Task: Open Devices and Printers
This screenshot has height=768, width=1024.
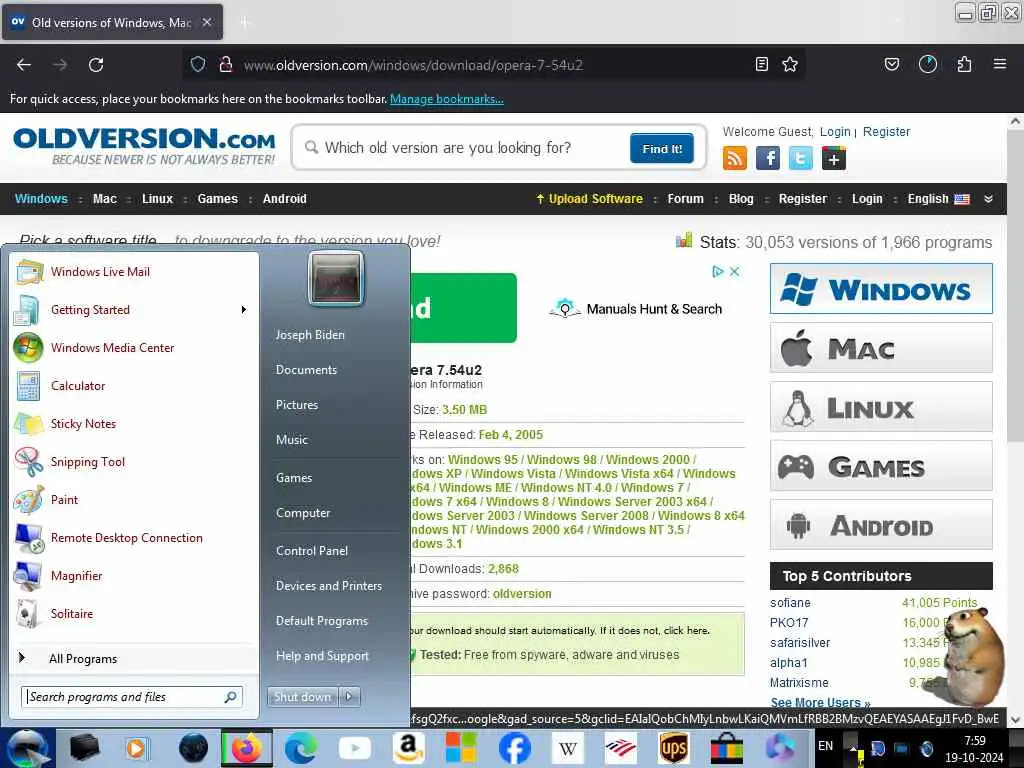Action: pyautogui.click(x=328, y=586)
